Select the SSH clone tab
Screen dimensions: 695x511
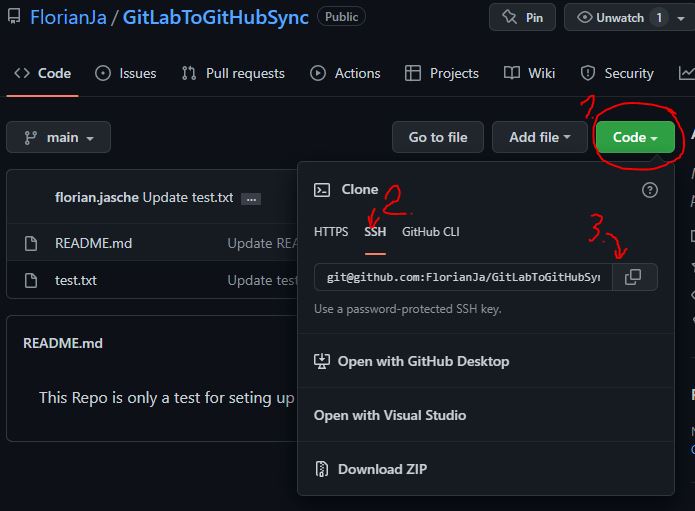point(375,232)
